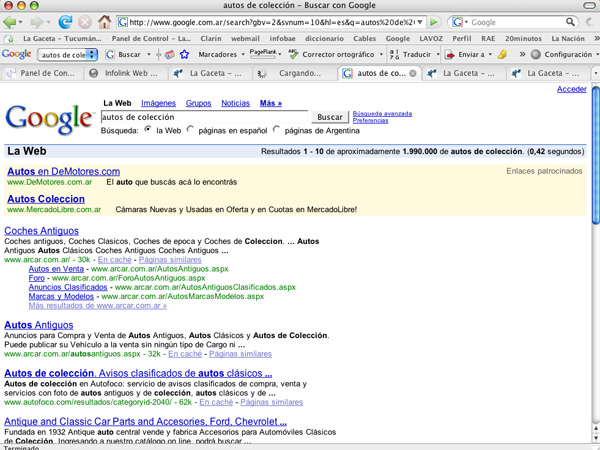This screenshot has width=600, height=450.
Task: Open the Marcadores dropdown
Action: tap(219, 54)
